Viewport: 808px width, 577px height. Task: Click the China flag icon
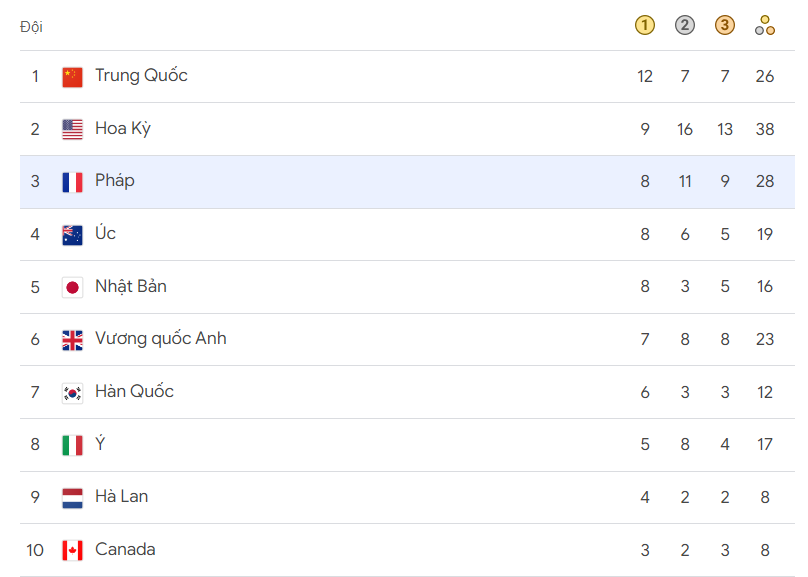click(72, 77)
